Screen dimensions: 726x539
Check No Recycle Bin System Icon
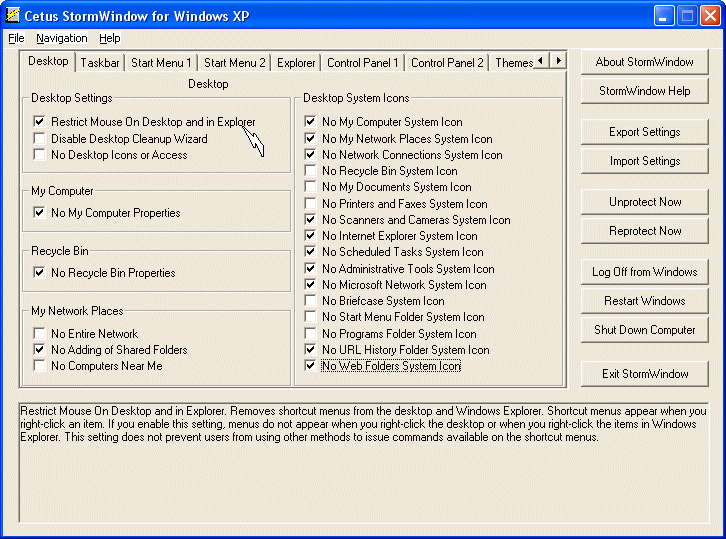click(x=310, y=171)
